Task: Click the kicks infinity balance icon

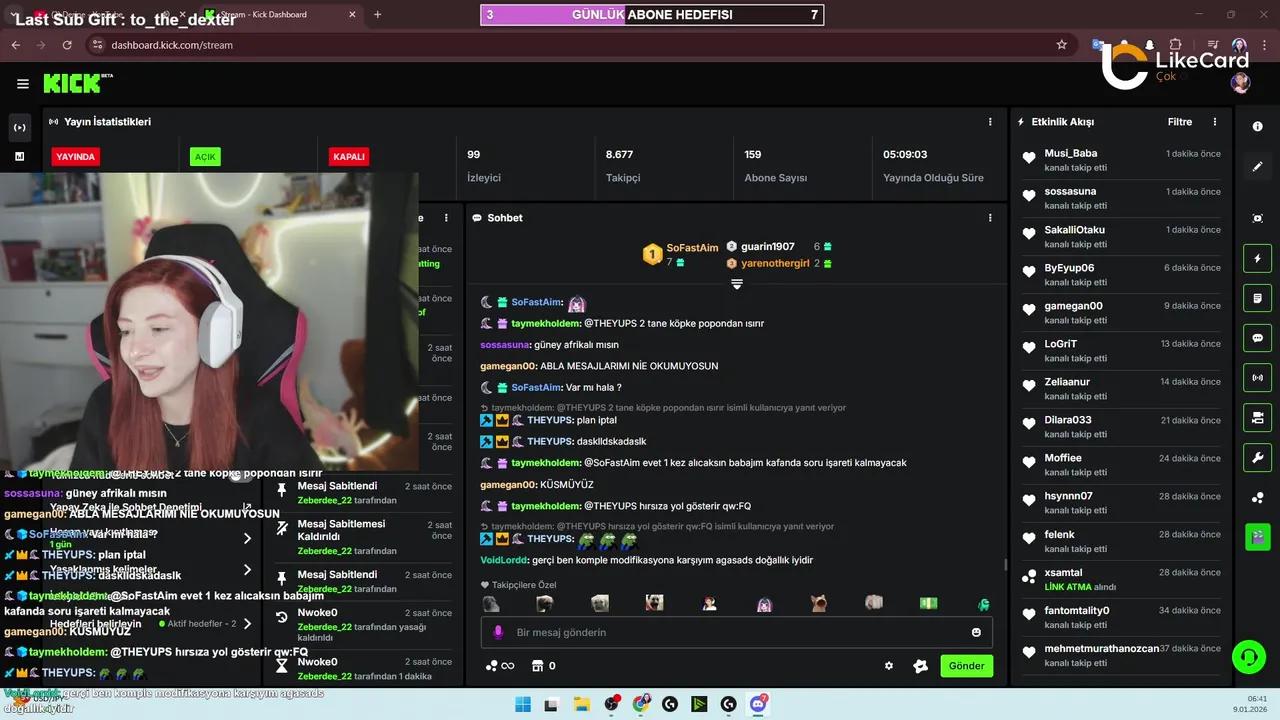Action: click(499, 666)
